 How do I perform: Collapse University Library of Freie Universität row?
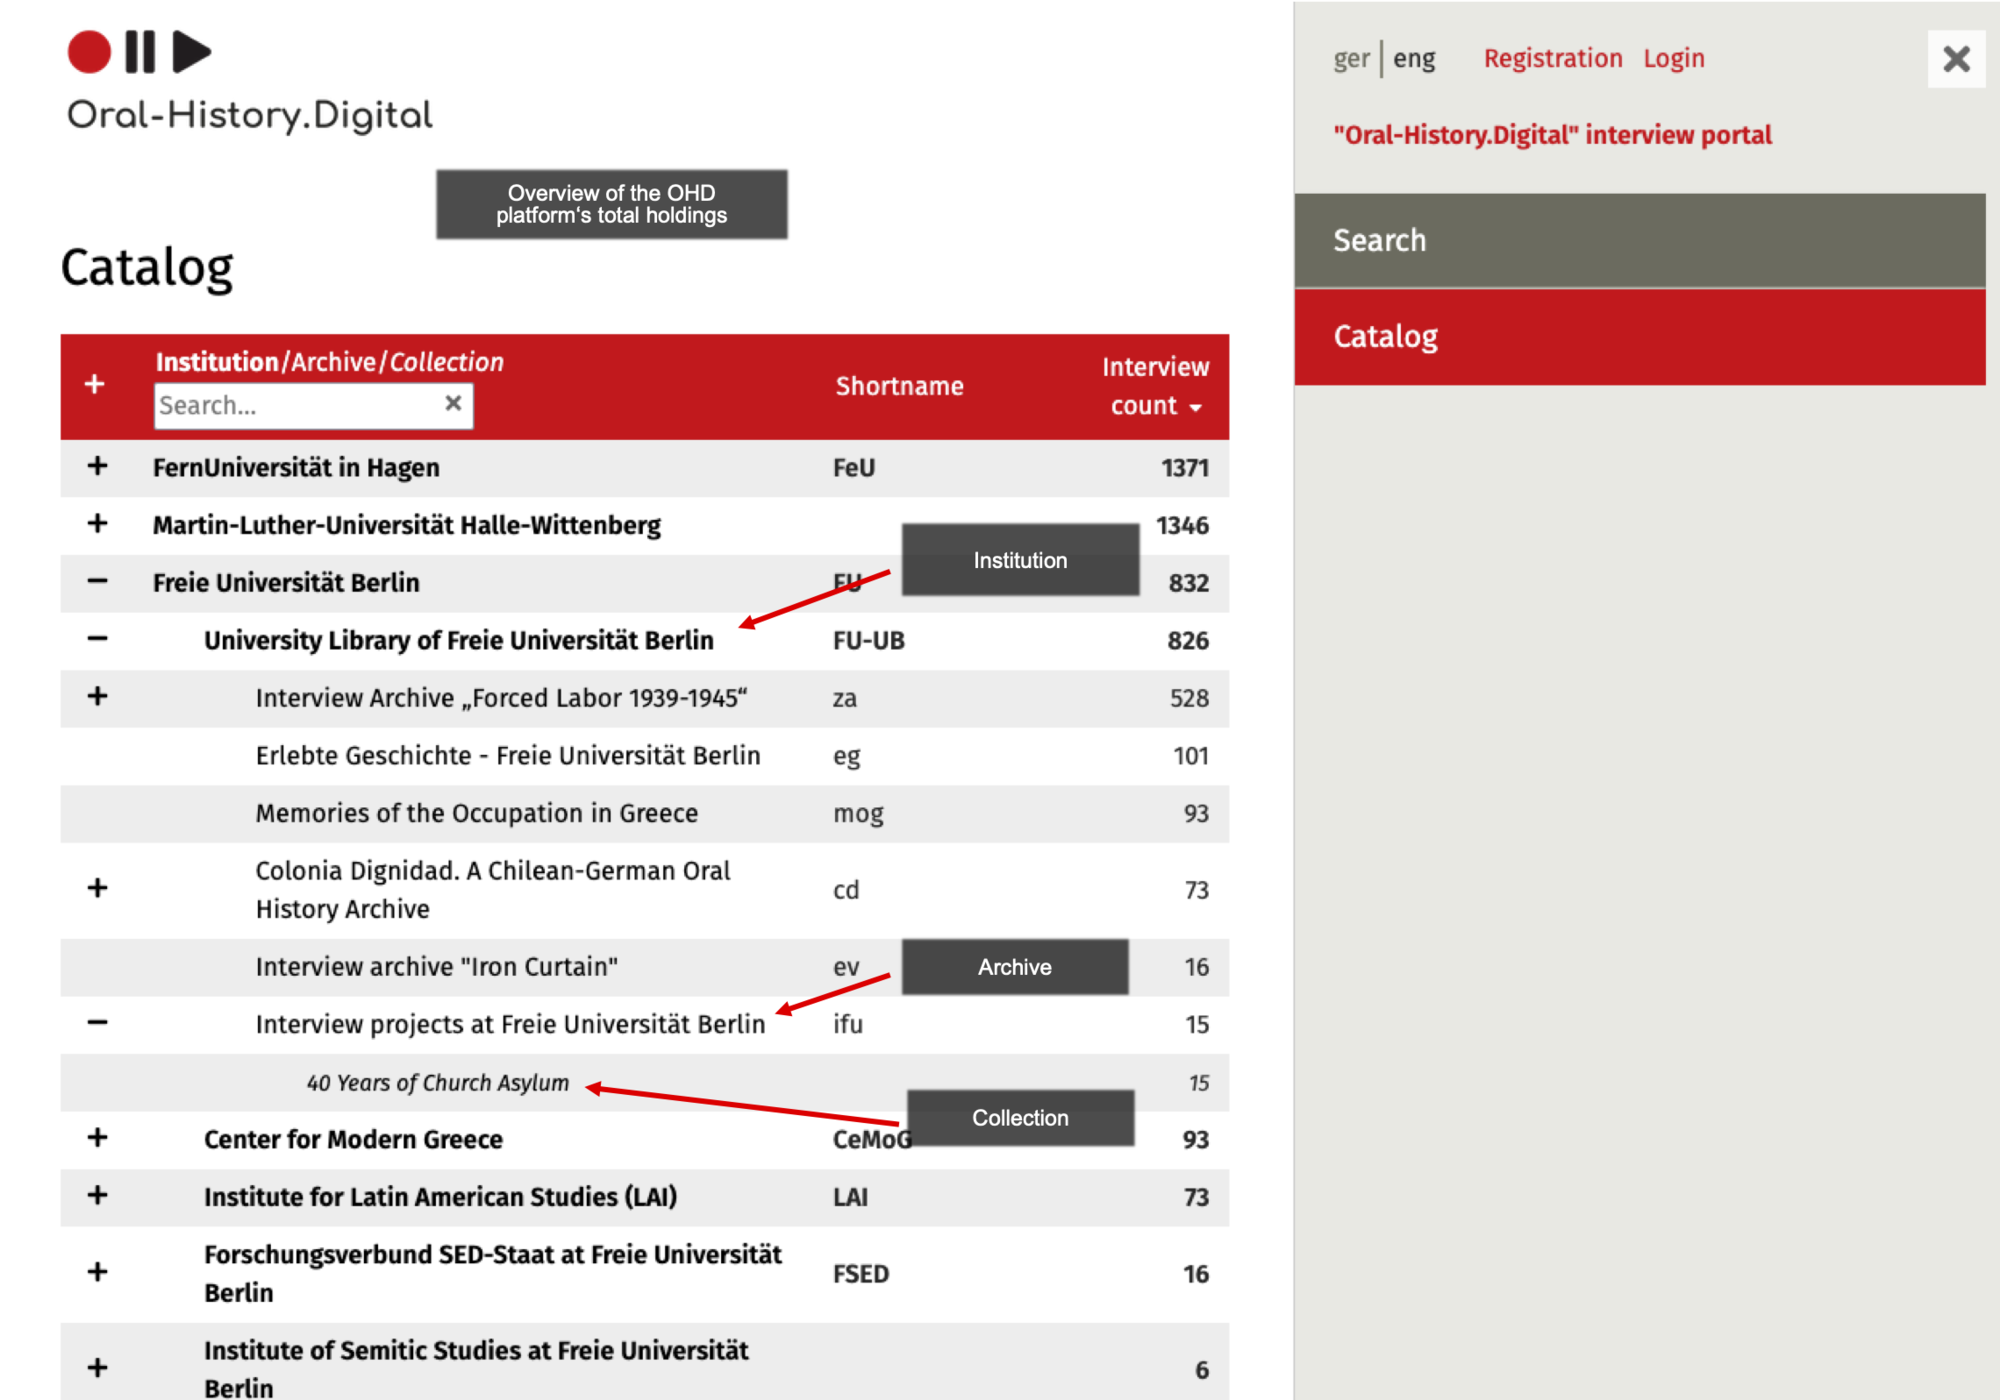(97, 639)
